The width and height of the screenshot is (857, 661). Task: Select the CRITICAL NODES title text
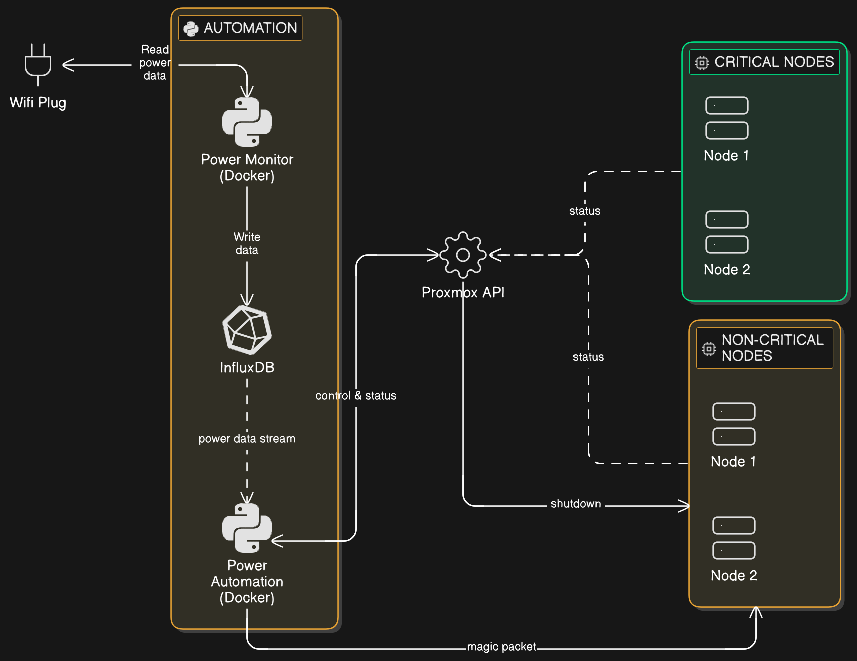(x=774, y=62)
